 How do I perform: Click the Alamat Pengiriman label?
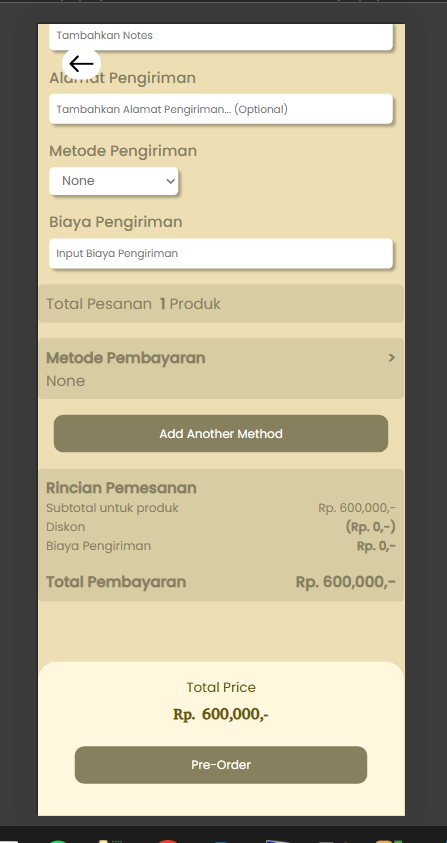point(123,78)
